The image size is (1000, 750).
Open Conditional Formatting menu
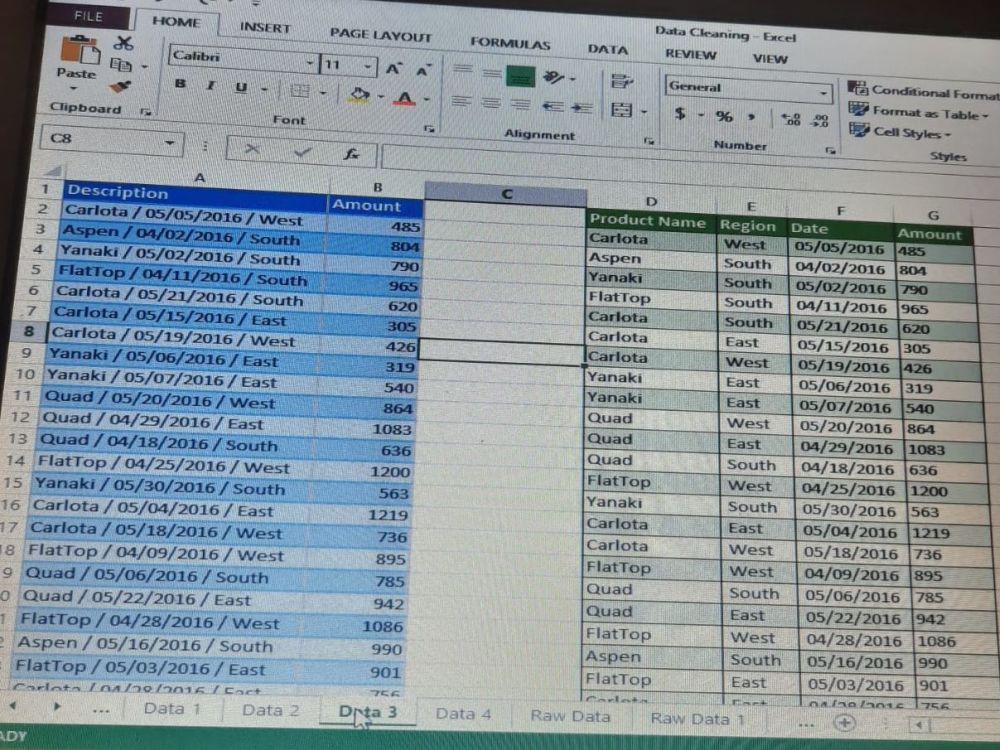tap(922, 91)
